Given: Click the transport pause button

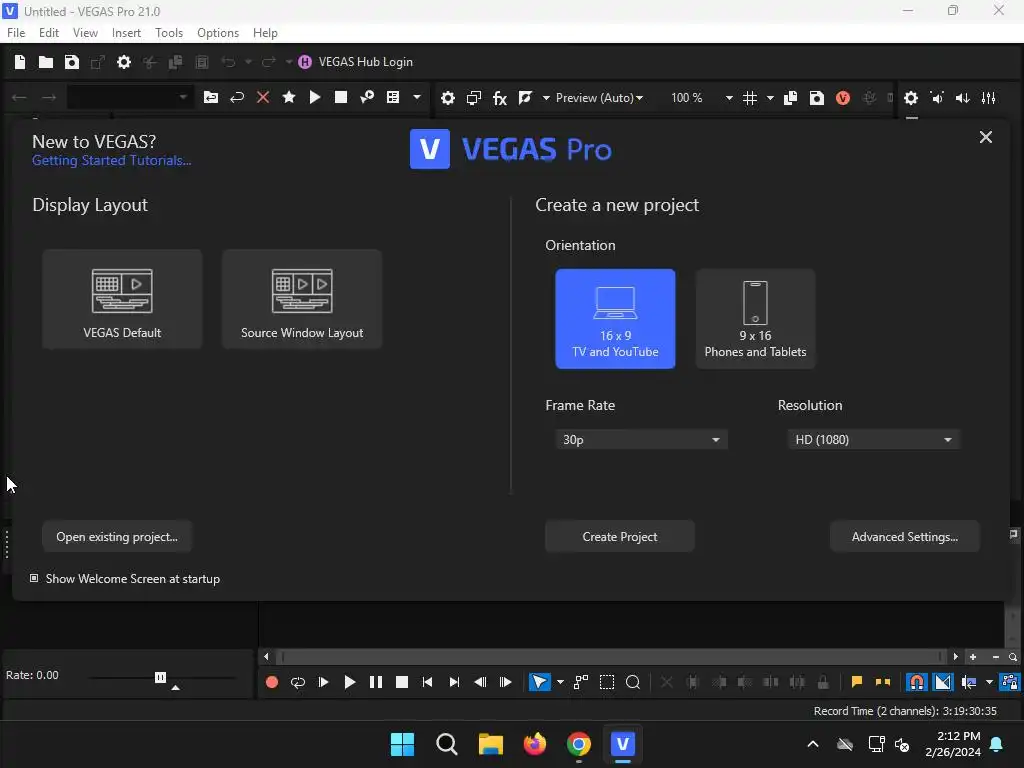Looking at the screenshot, I should 376,682.
